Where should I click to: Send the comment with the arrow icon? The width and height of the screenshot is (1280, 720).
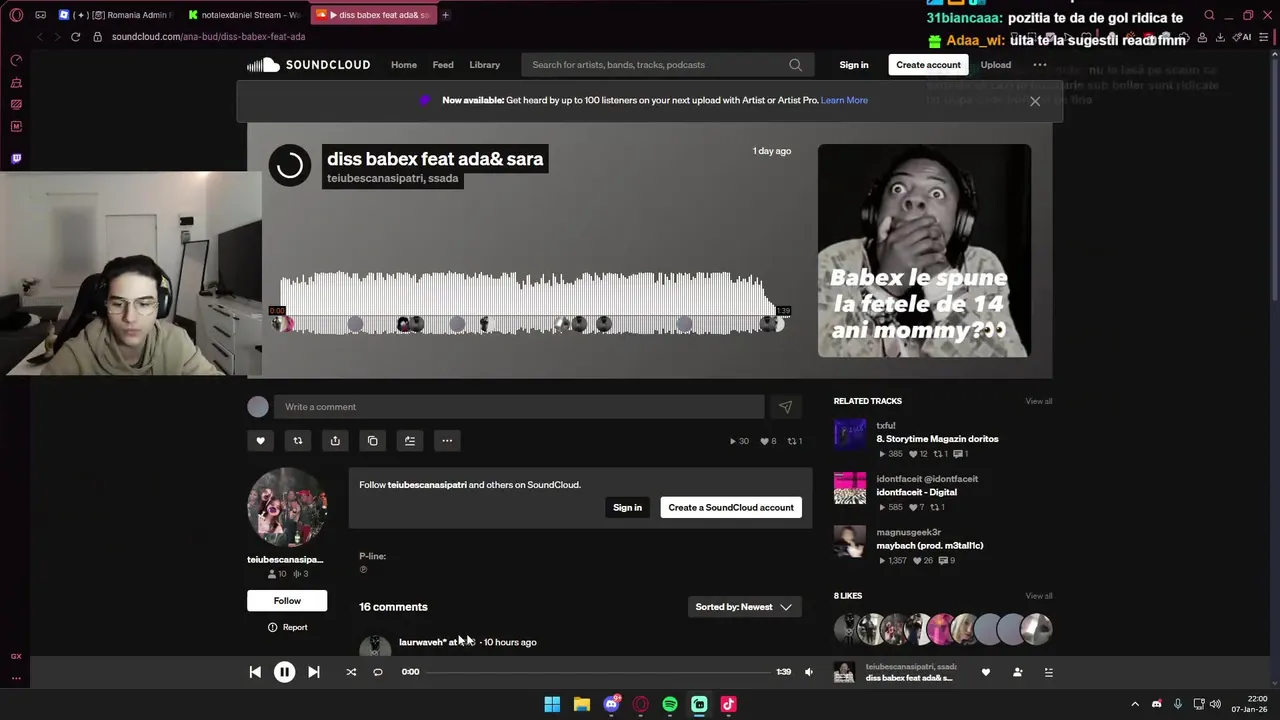coord(785,407)
